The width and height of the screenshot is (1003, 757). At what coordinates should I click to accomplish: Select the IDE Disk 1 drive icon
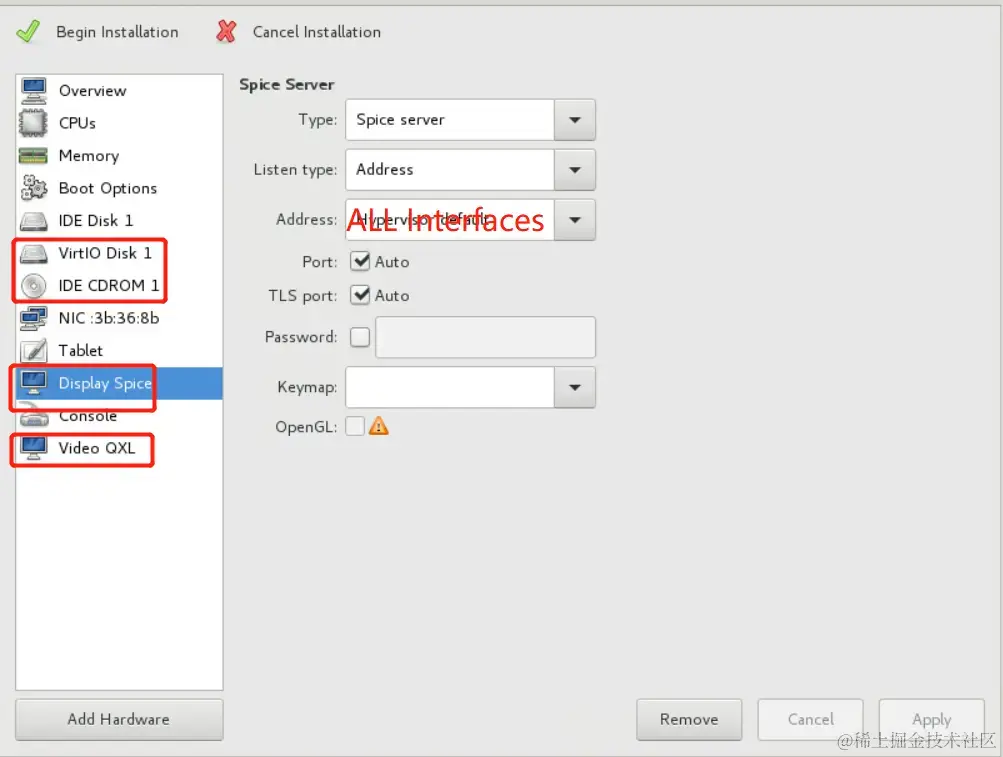coord(33,221)
